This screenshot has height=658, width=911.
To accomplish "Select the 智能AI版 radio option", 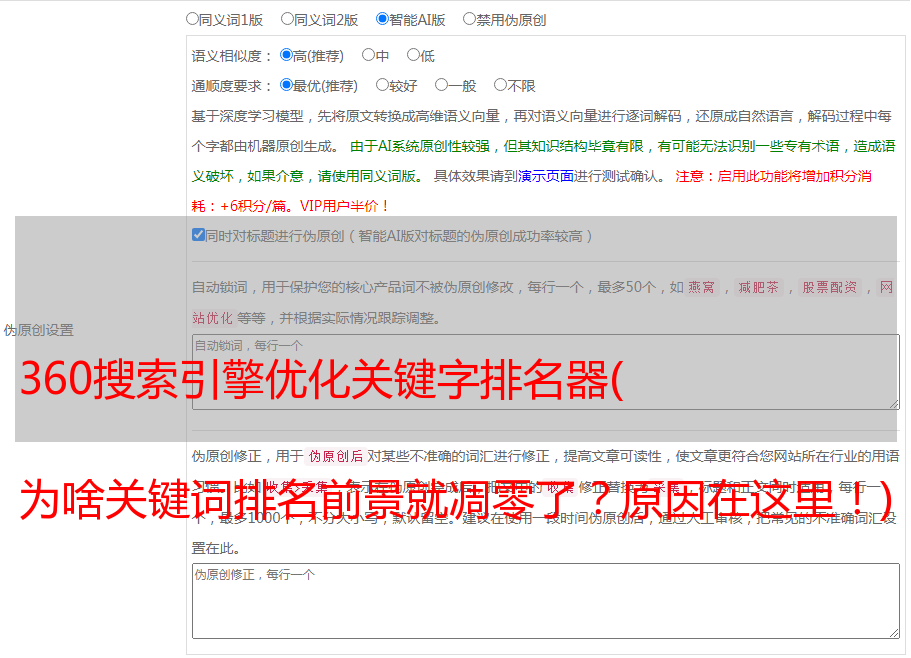I will coord(382,19).
